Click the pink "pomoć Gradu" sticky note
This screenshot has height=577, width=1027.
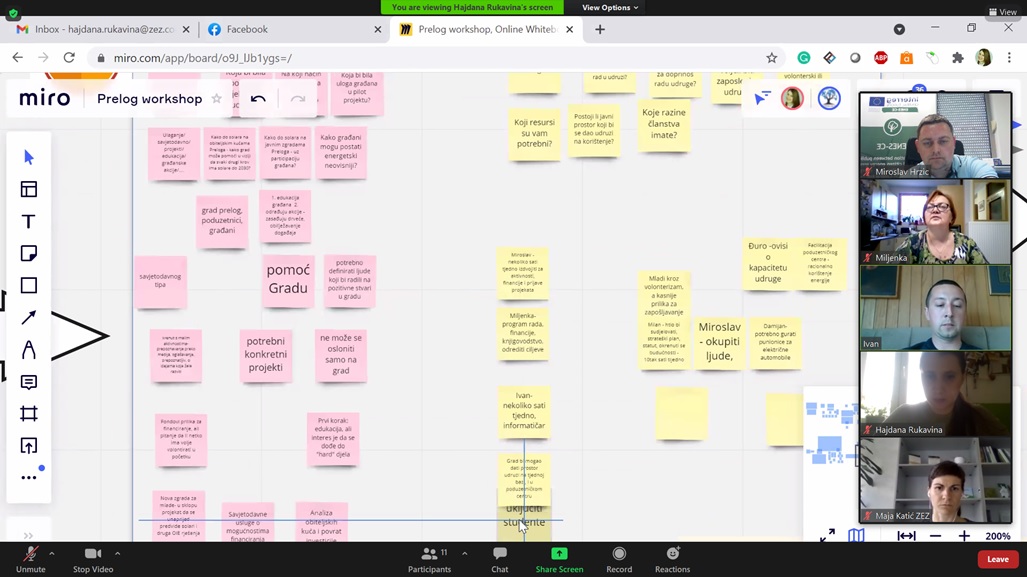[x=287, y=280]
